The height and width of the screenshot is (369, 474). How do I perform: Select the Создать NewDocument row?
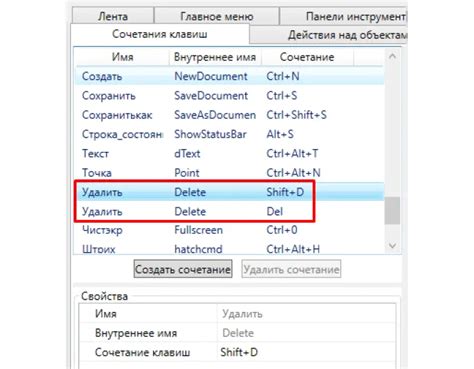230,76
